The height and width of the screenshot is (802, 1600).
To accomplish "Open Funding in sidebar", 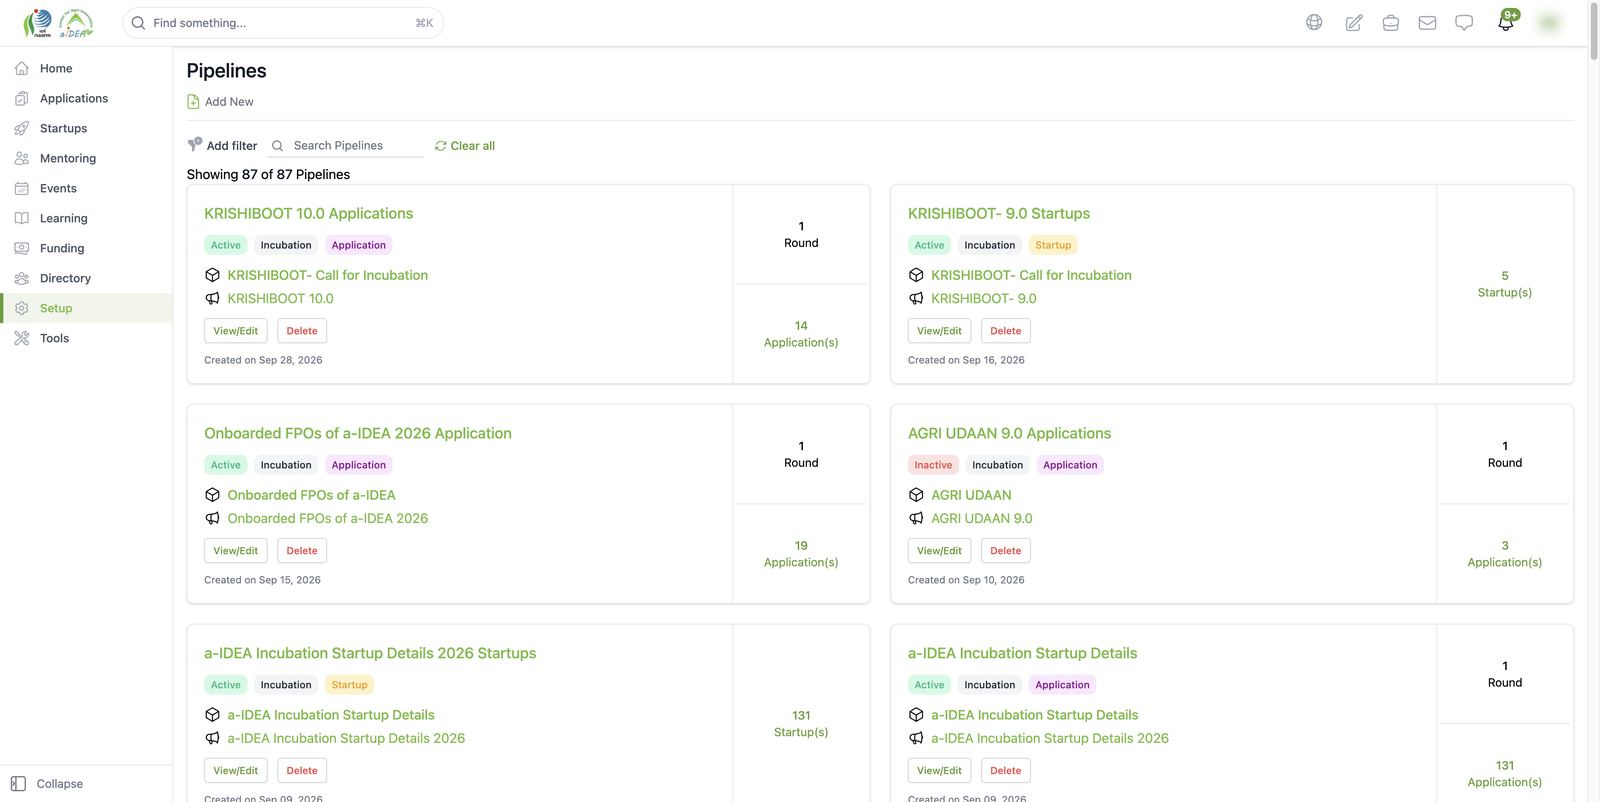I will coord(86,248).
